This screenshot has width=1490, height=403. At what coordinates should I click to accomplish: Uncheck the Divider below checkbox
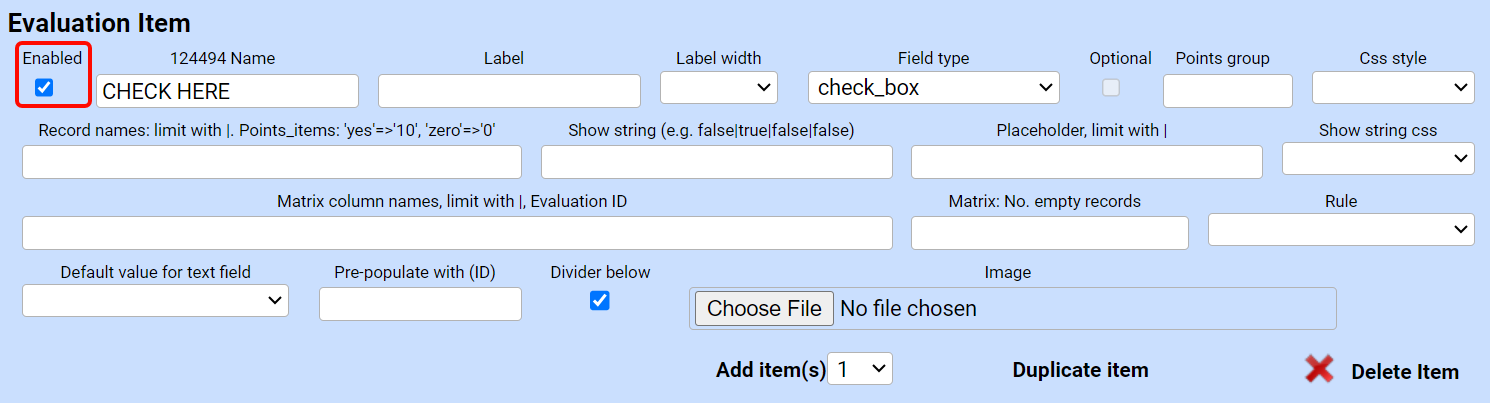click(600, 300)
